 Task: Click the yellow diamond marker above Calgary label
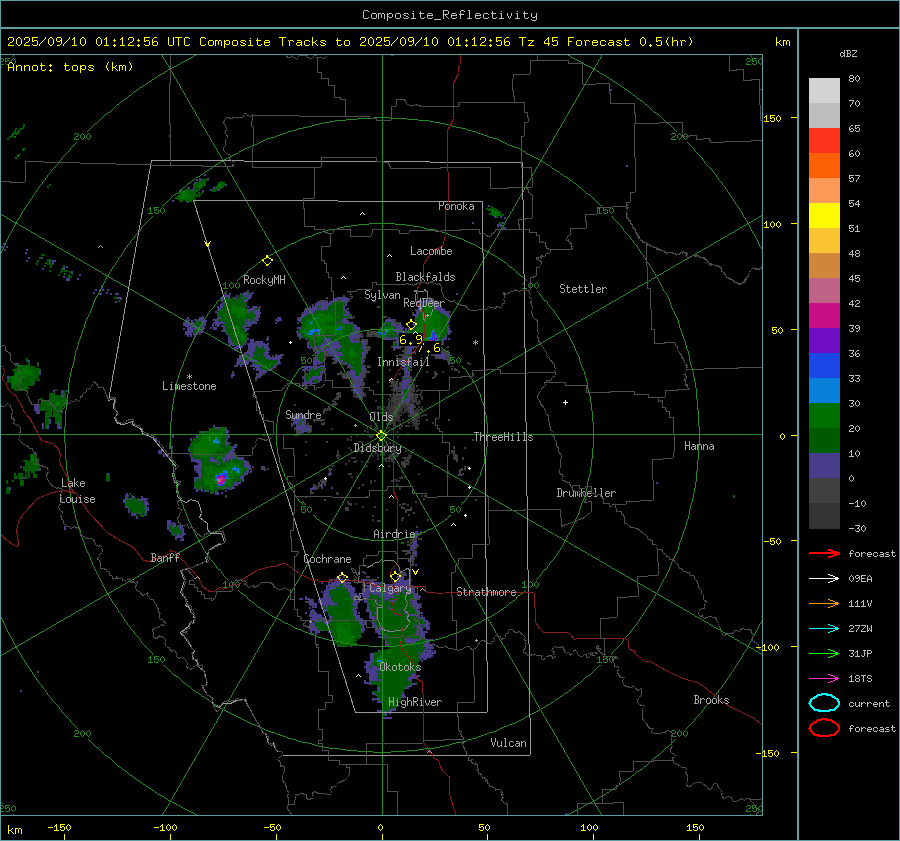pos(395,576)
